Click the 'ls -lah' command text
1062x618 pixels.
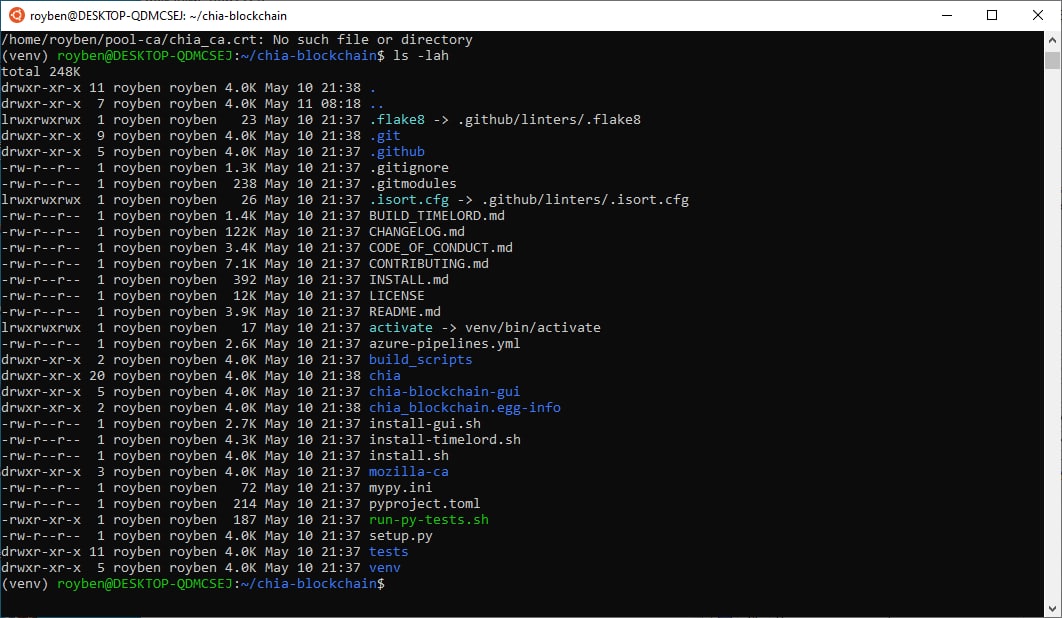tap(421, 56)
